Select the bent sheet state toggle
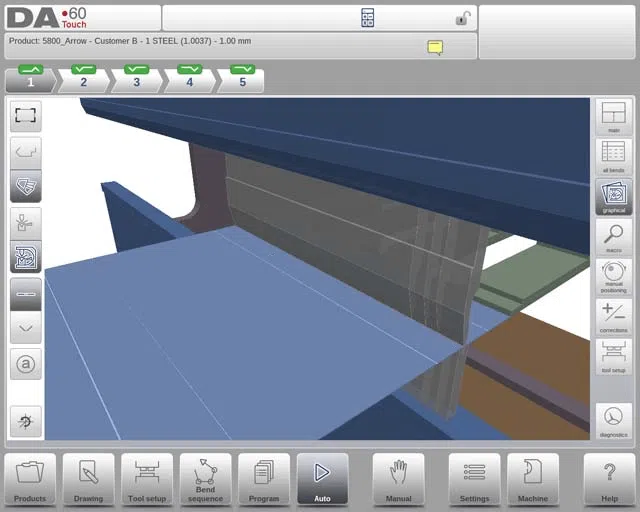This screenshot has height=512, width=640. (x=26, y=327)
